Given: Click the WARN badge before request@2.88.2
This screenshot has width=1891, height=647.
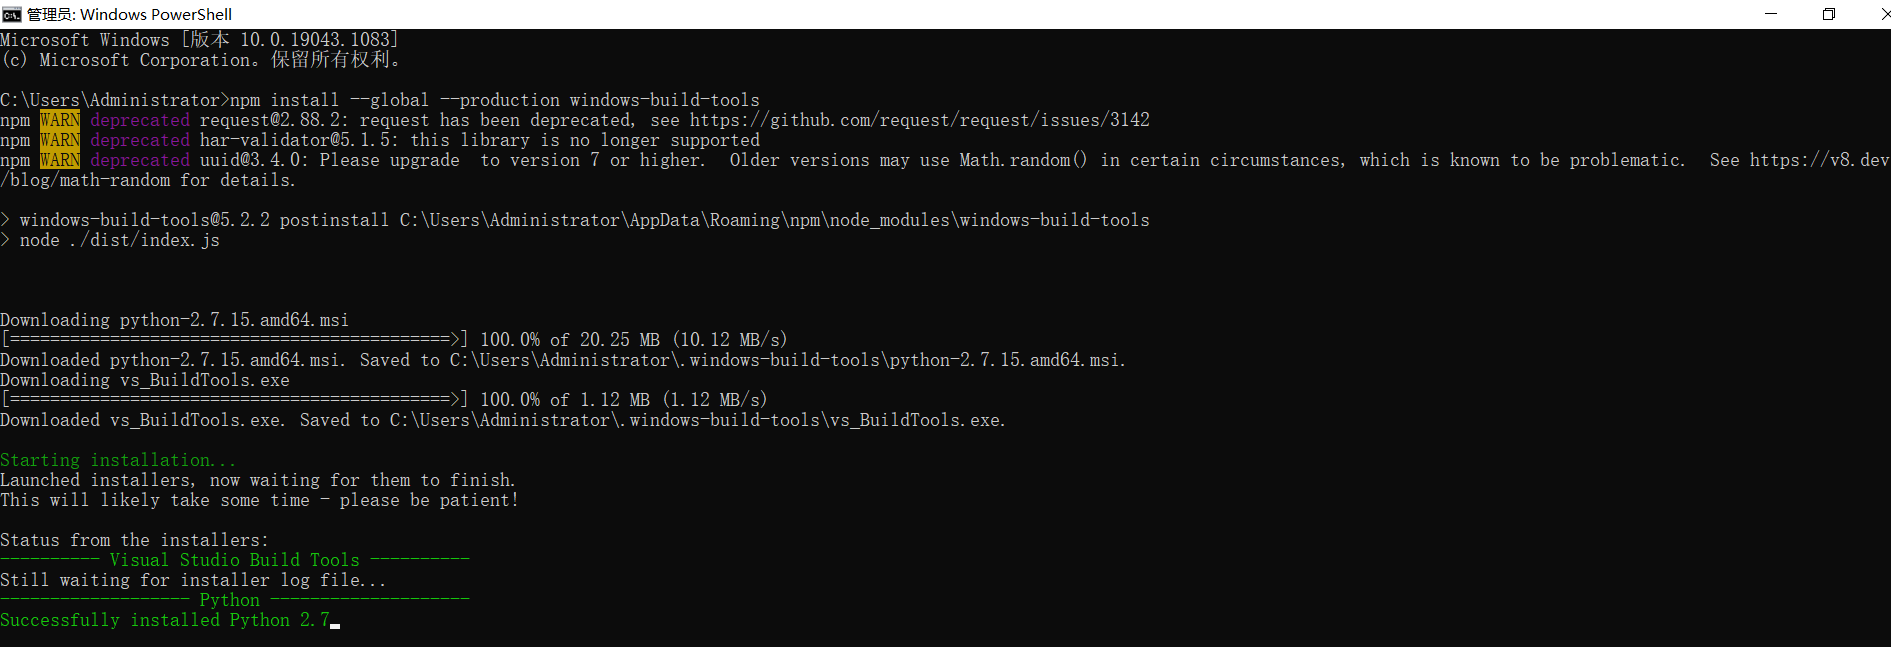Looking at the screenshot, I should click(x=60, y=120).
